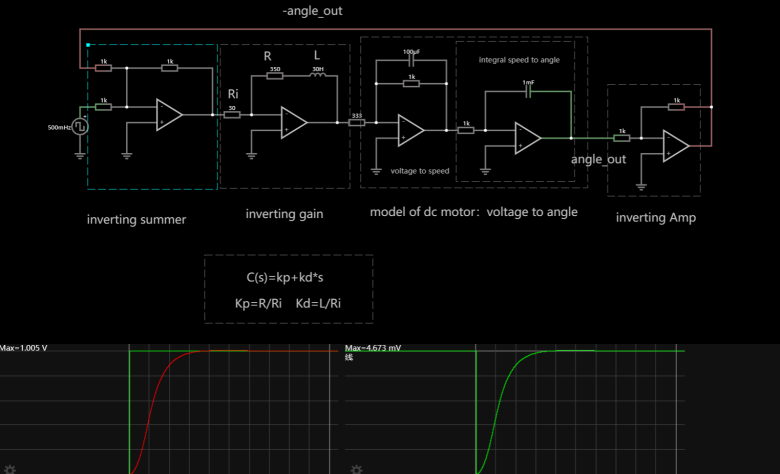
Task: Click the inverting Amp op-amp
Action: [x=676, y=146]
